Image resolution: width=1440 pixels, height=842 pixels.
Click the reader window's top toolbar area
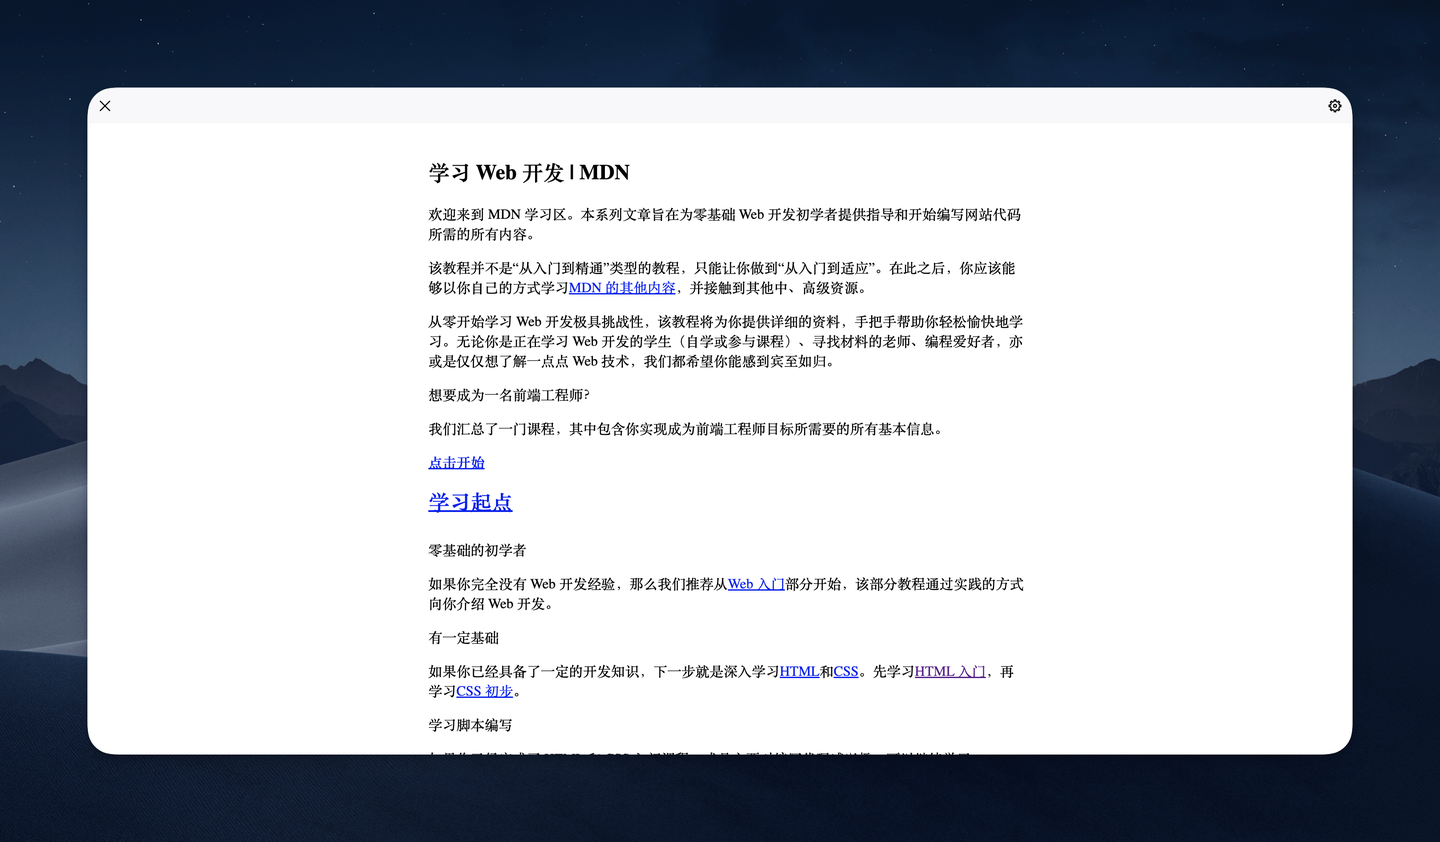click(720, 105)
